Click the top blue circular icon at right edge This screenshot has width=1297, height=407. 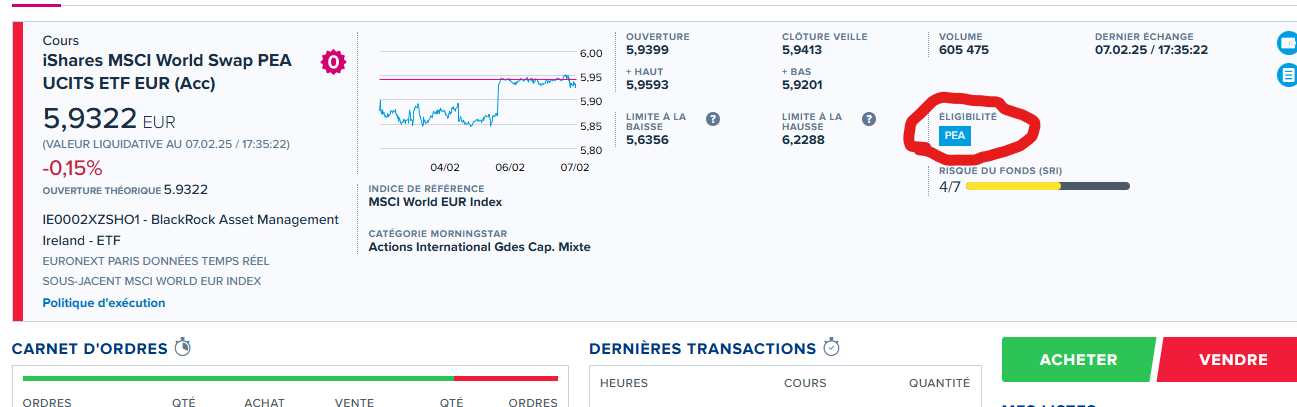tap(1287, 43)
